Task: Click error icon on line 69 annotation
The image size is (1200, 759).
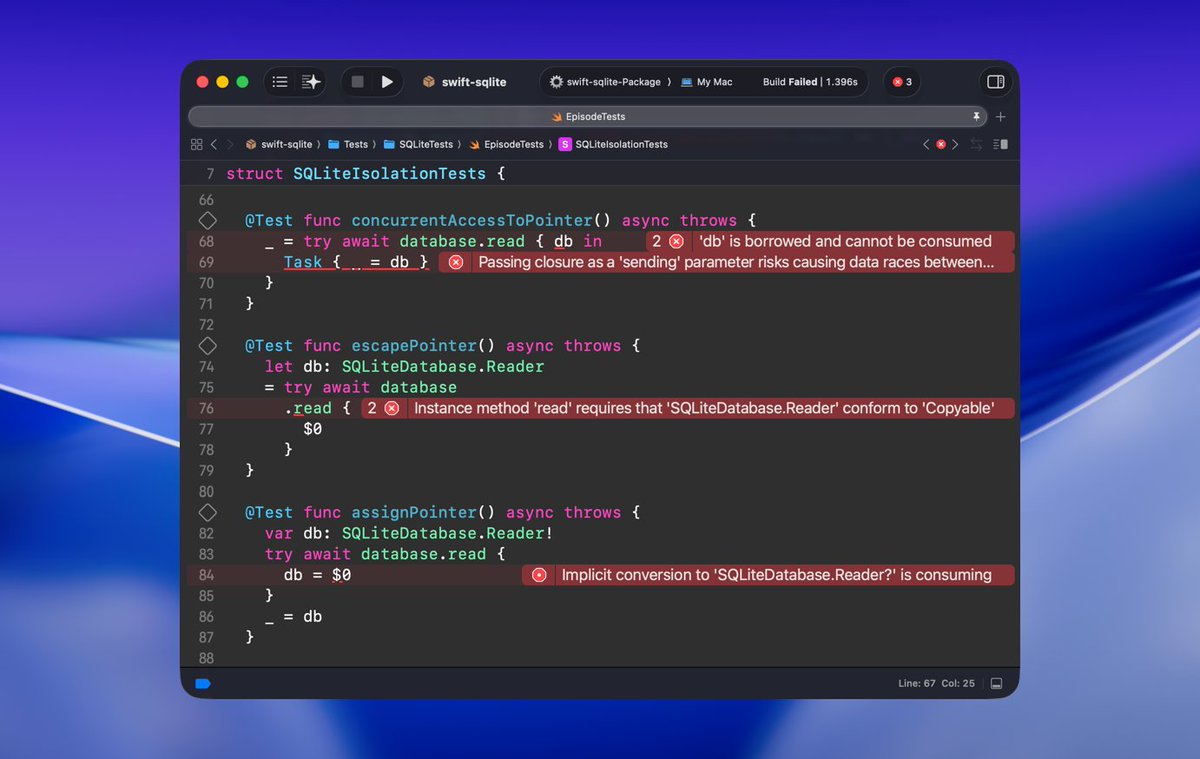Action: click(x=456, y=262)
